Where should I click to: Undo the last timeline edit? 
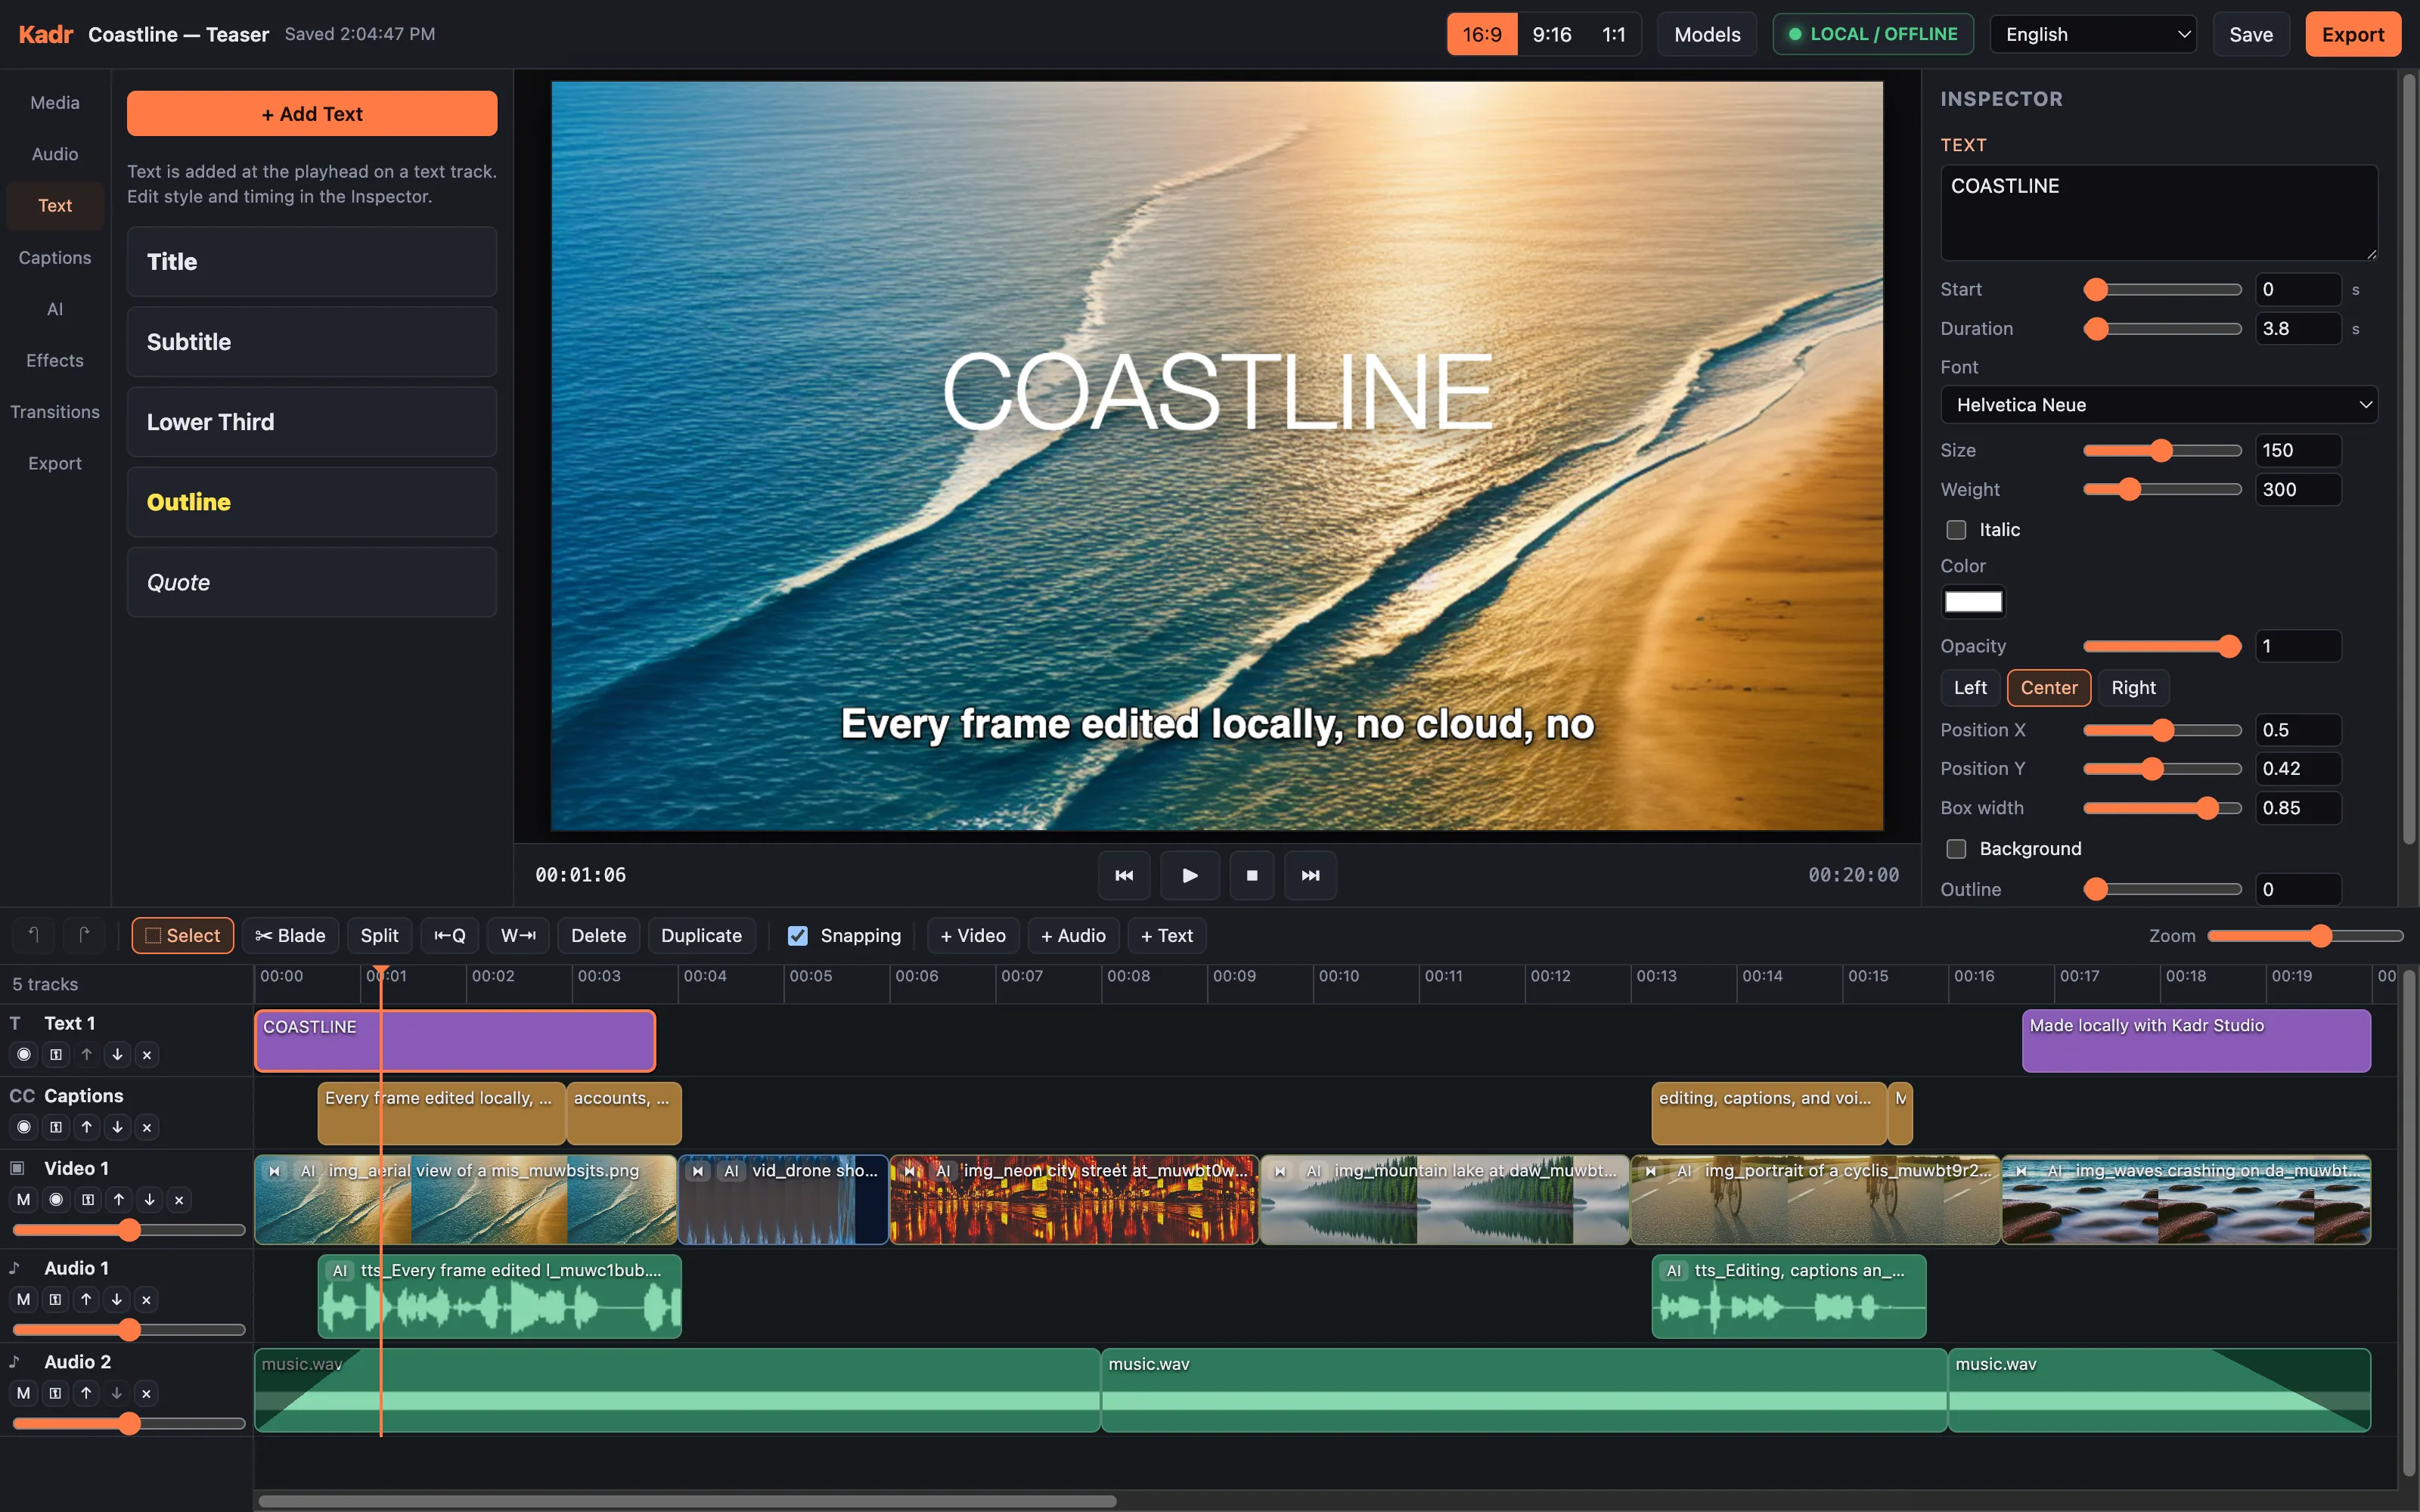pyautogui.click(x=33, y=935)
